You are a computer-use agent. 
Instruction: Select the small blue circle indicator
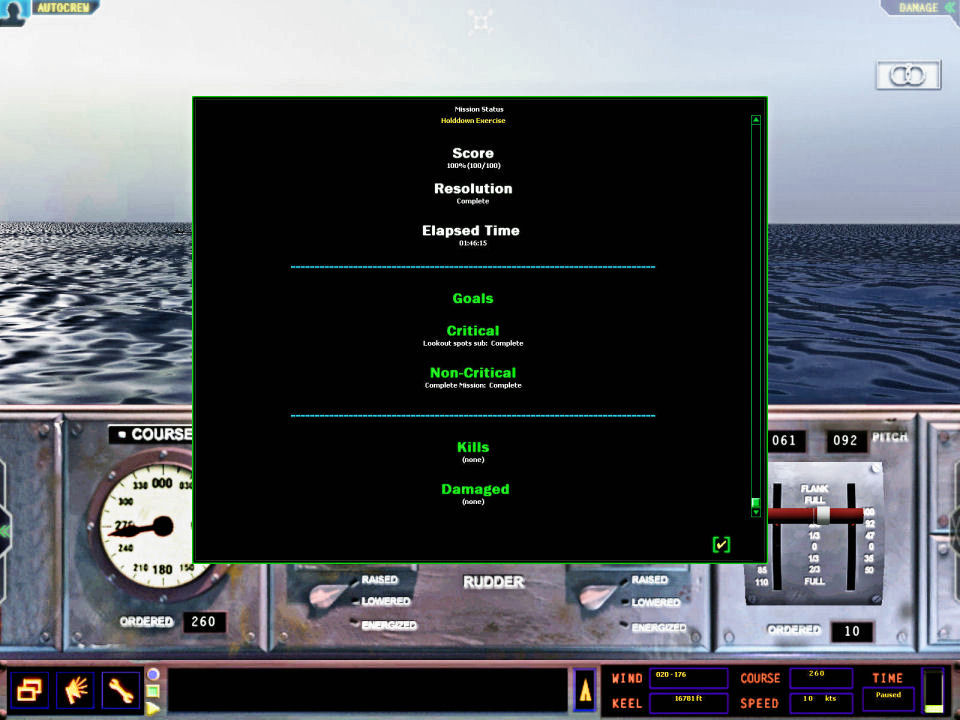(153, 673)
